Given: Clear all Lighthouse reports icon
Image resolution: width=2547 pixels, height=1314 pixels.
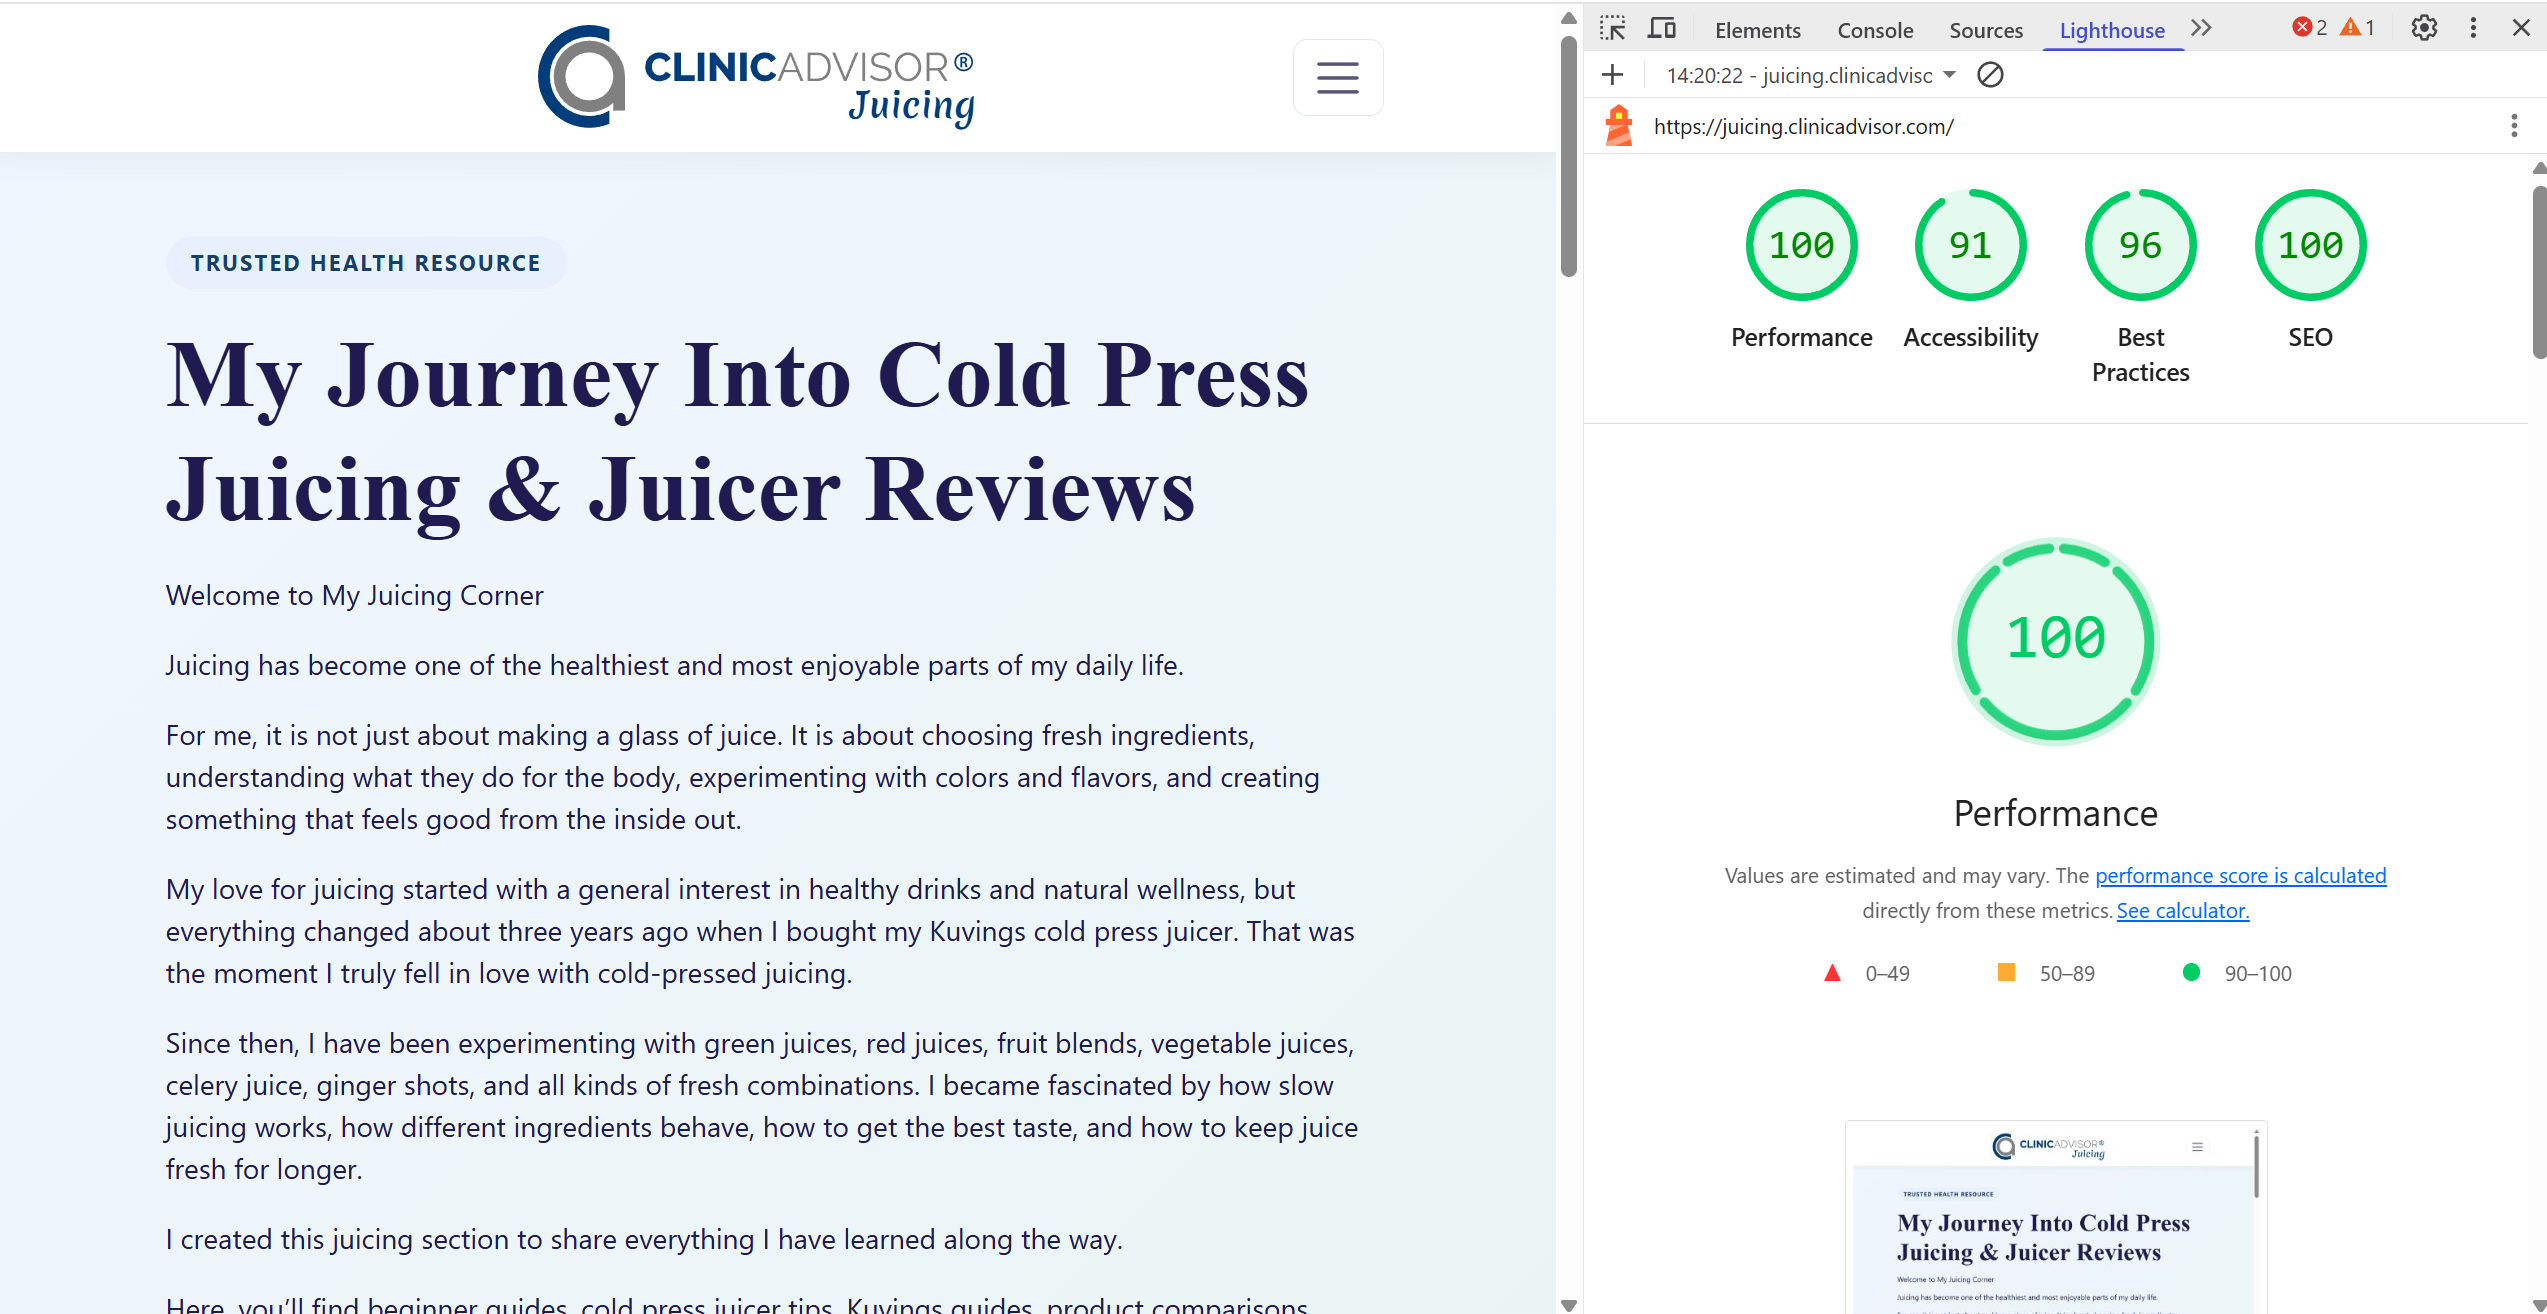Looking at the screenshot, I should [1990, 75].
